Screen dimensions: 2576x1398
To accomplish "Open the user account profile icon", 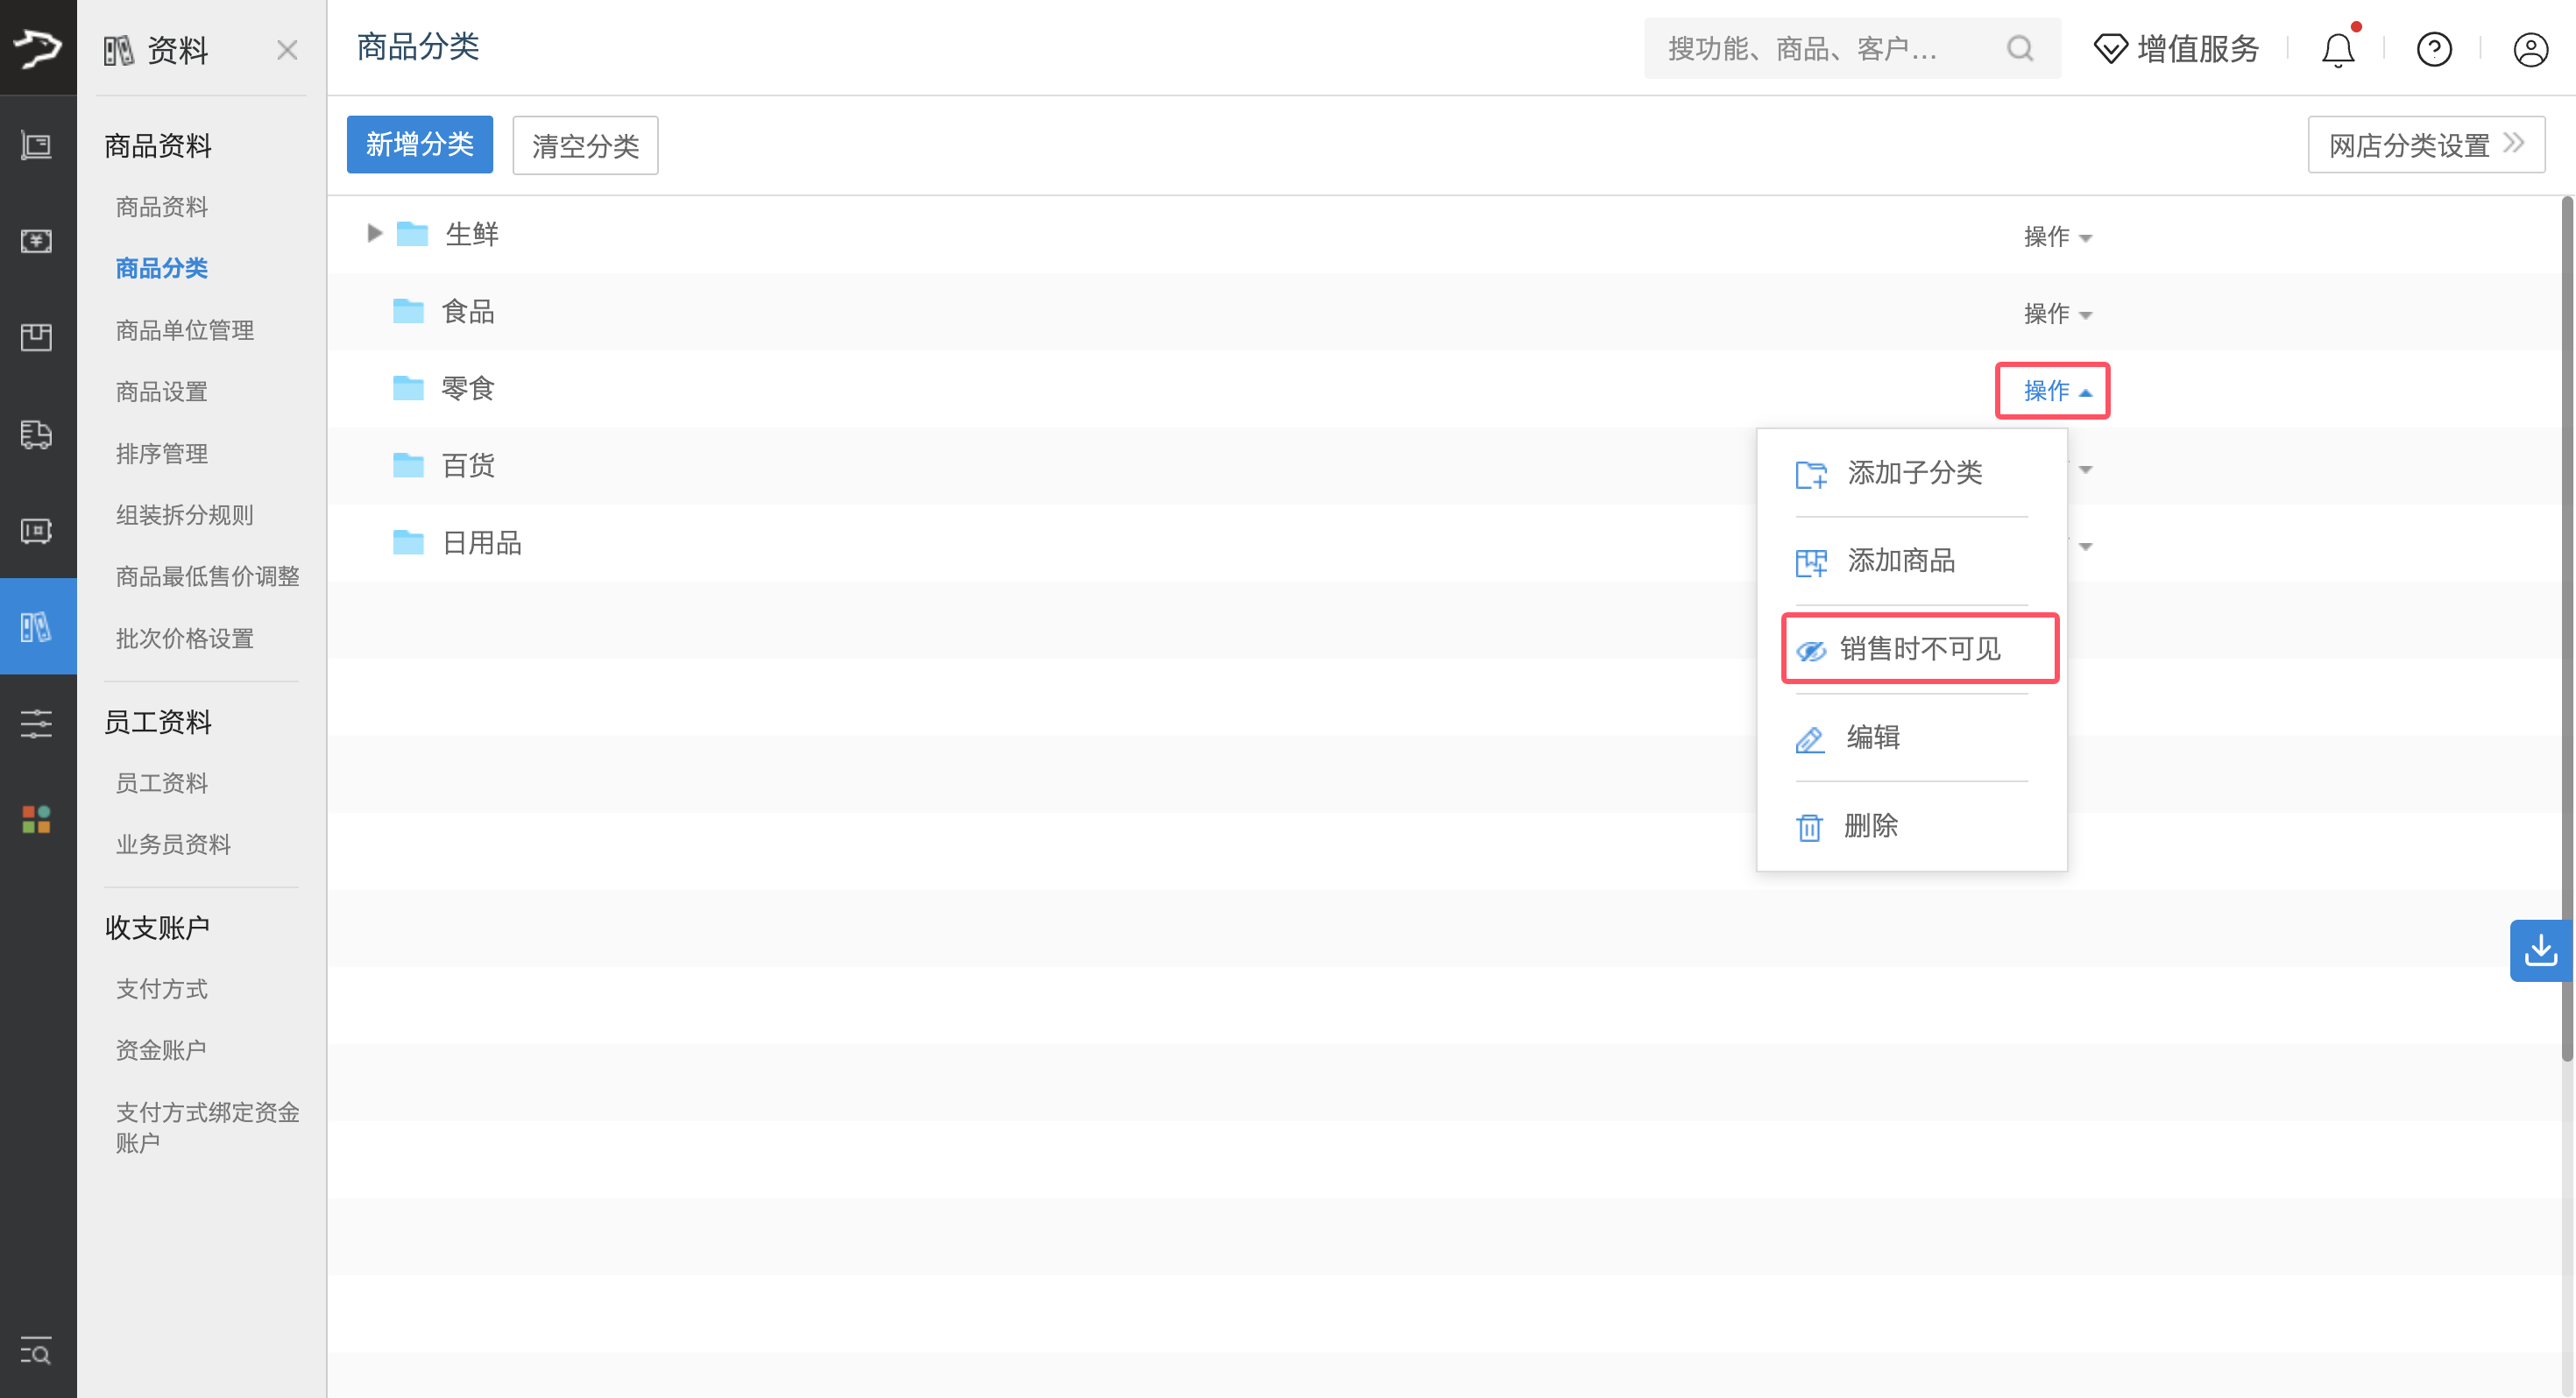I will (2530, 49).
